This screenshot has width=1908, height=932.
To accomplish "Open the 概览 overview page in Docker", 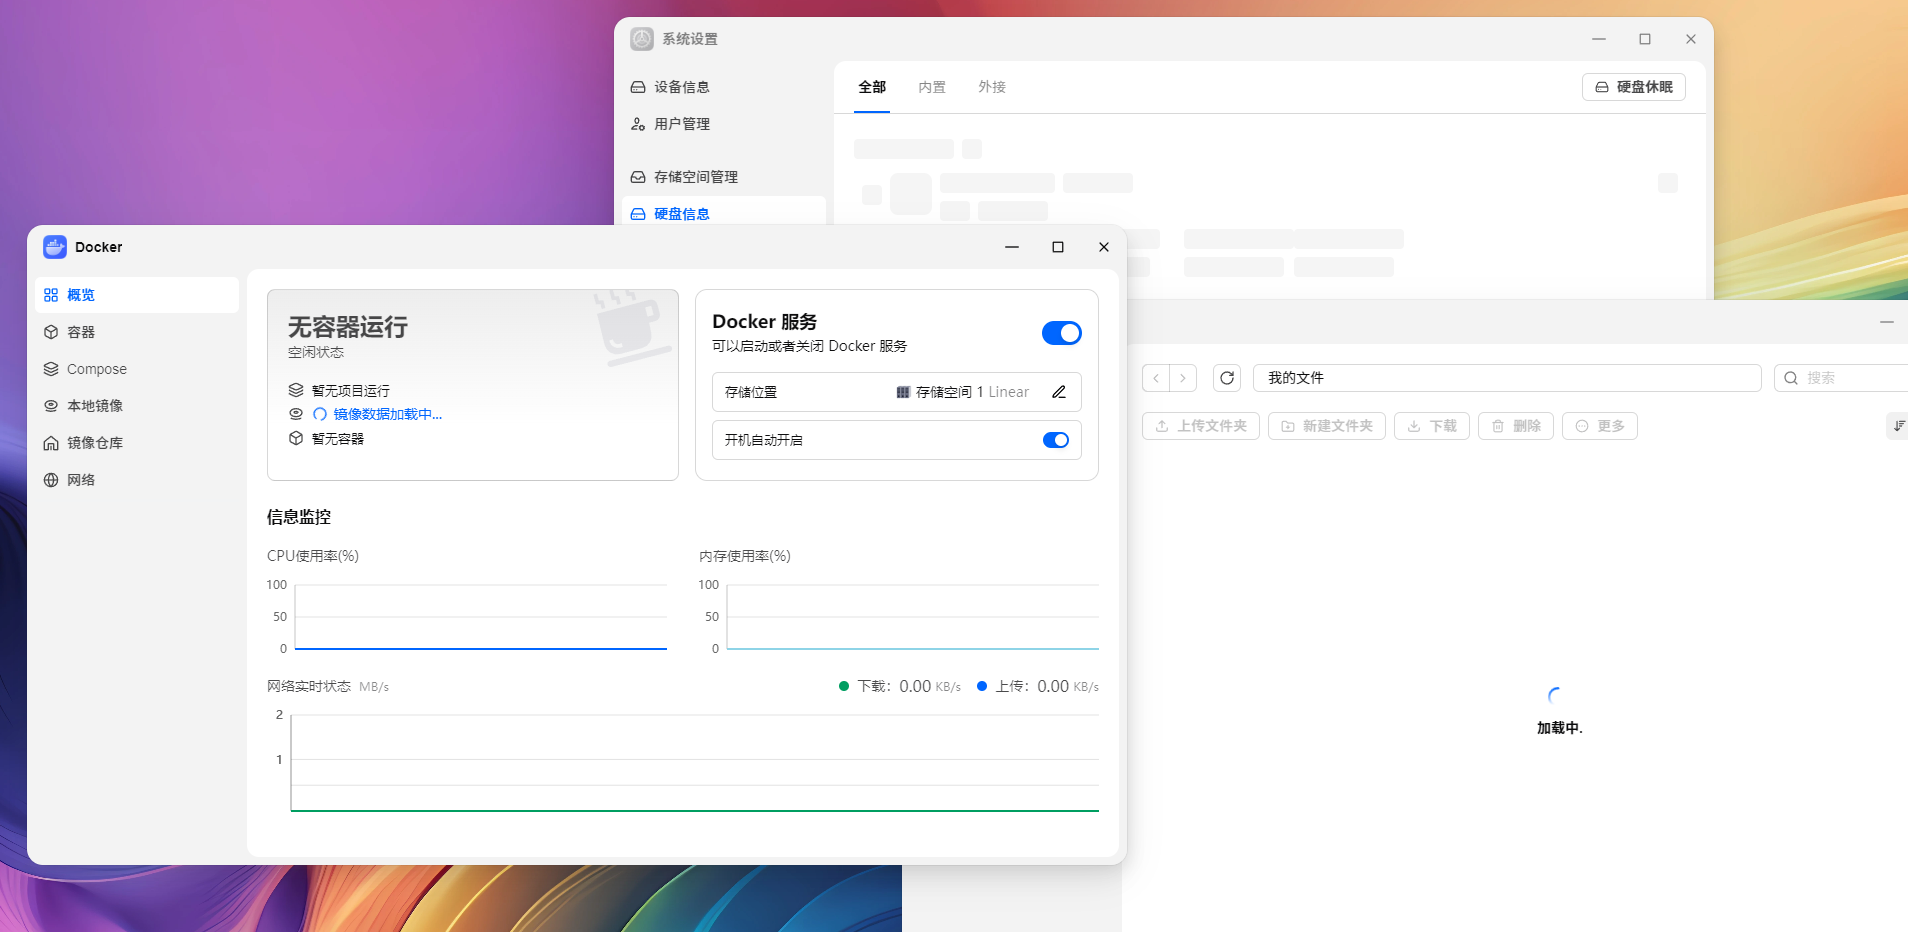I will tap(137, 295).
